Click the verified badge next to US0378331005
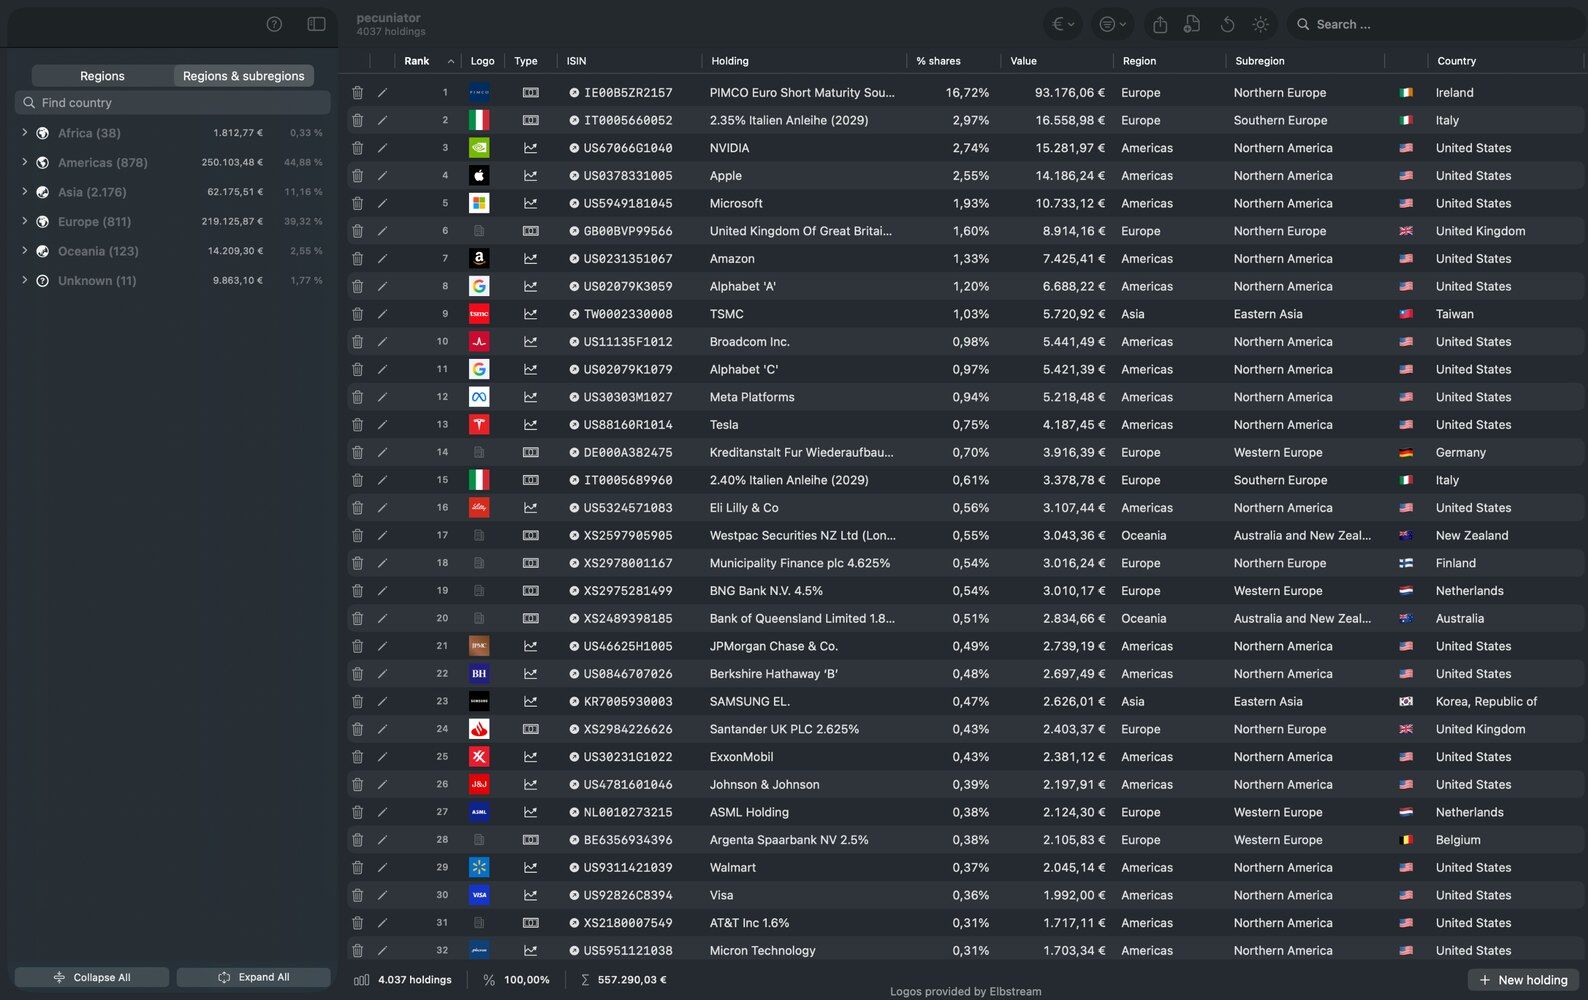 pyautogui.click(x=574, y=176)
